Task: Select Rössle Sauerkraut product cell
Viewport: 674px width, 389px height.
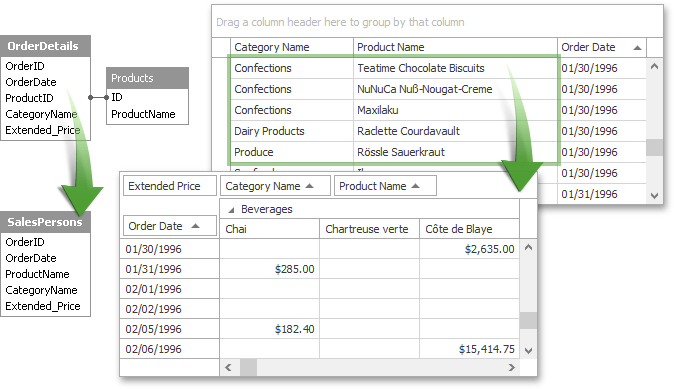Action: 455,152
